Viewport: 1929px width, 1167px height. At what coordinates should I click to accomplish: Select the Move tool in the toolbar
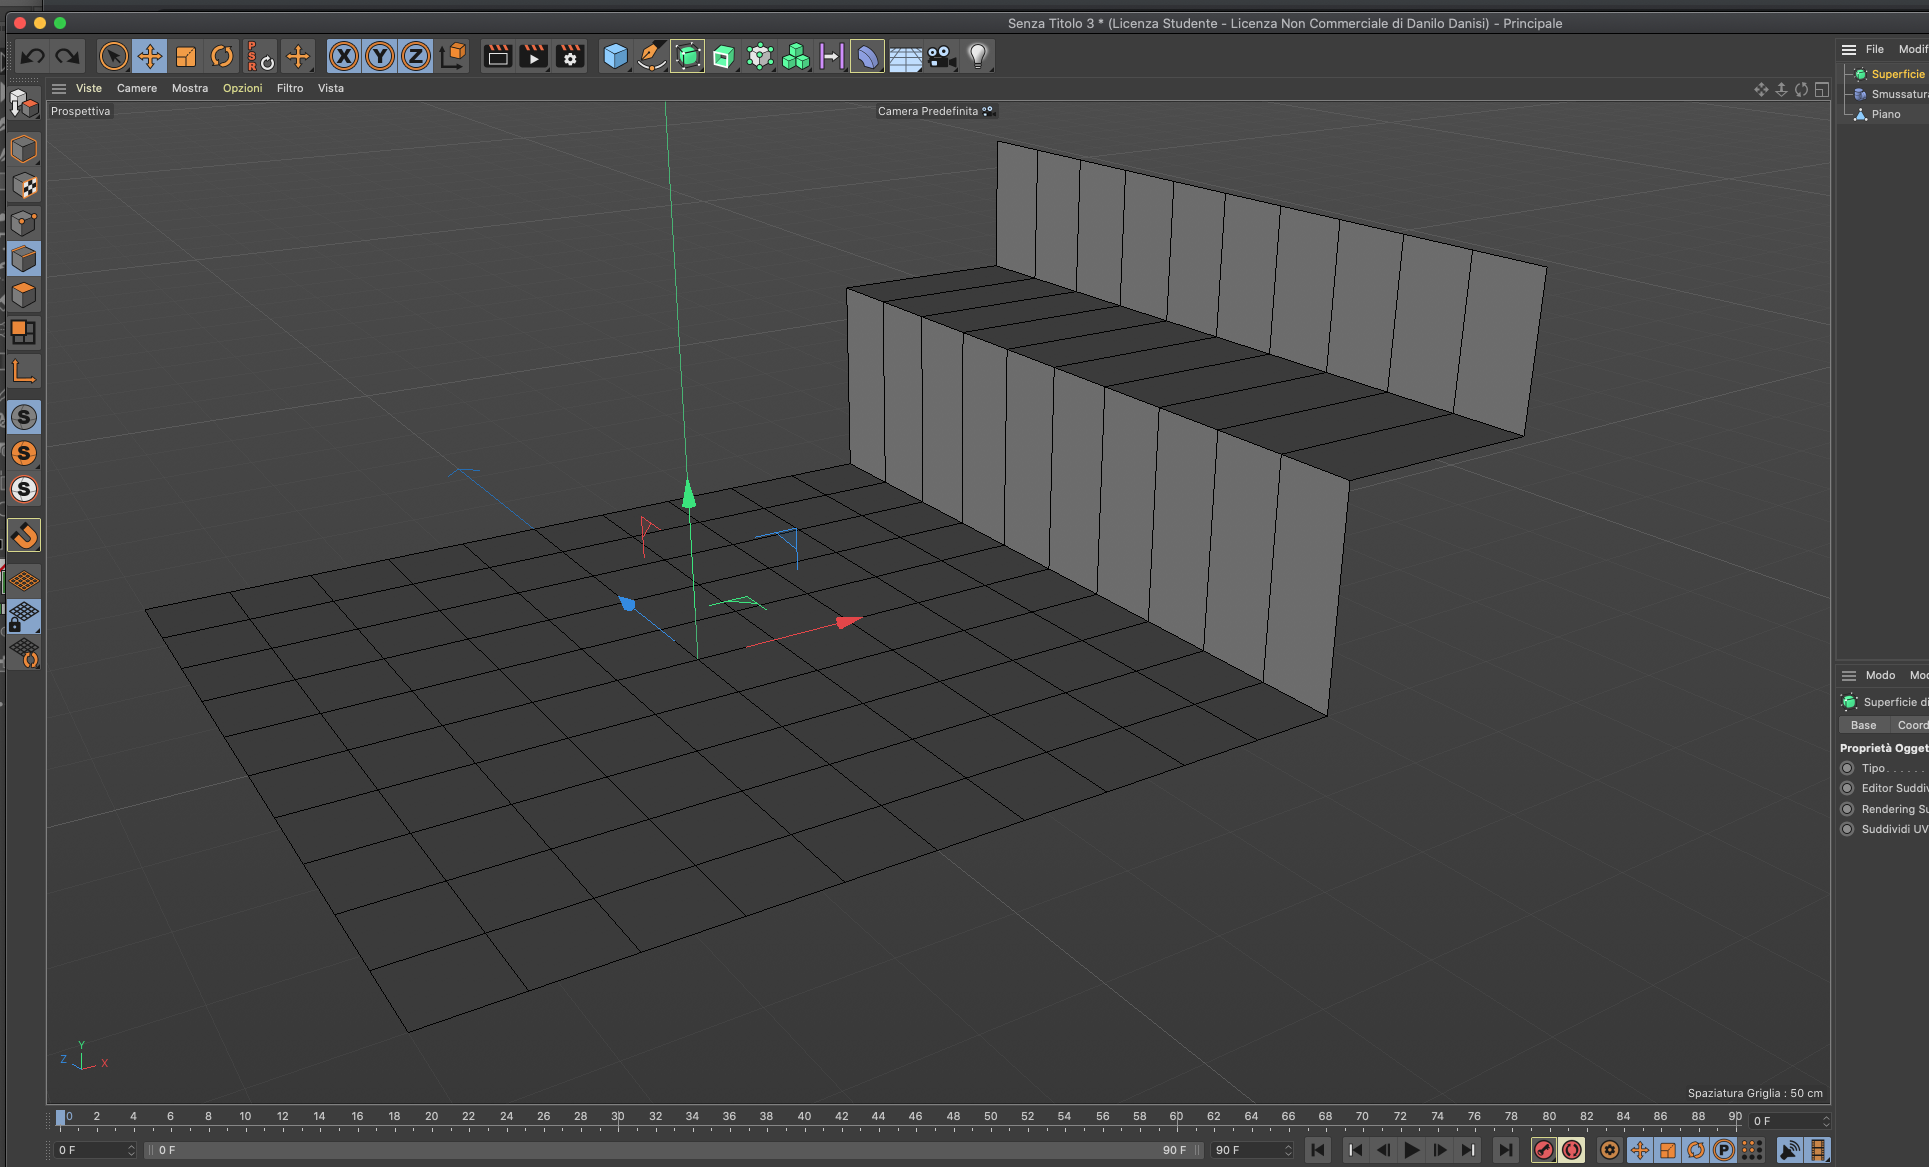[x=150, y=56]
